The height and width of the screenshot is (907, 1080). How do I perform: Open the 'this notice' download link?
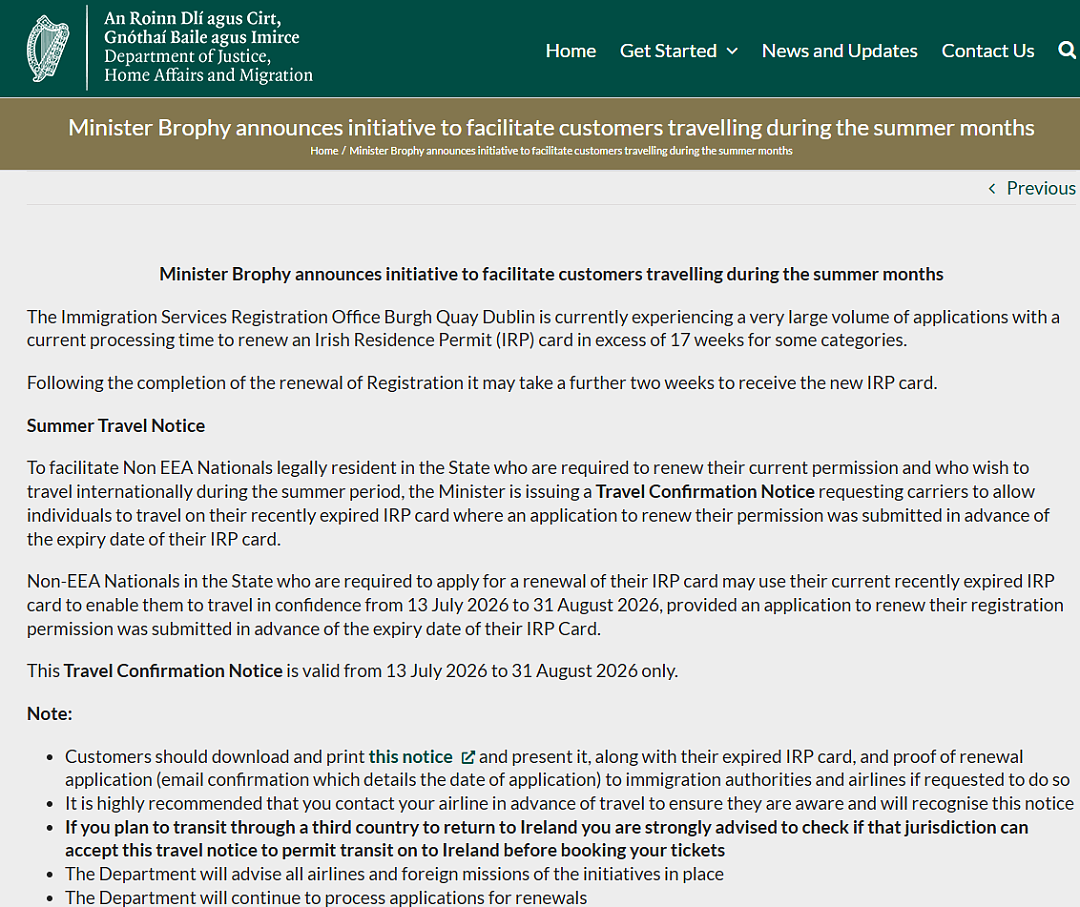coord(411,757)
